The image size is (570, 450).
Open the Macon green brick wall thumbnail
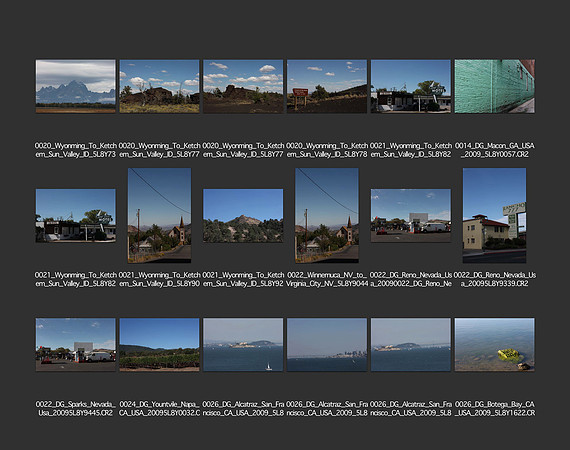click(495, 87)
